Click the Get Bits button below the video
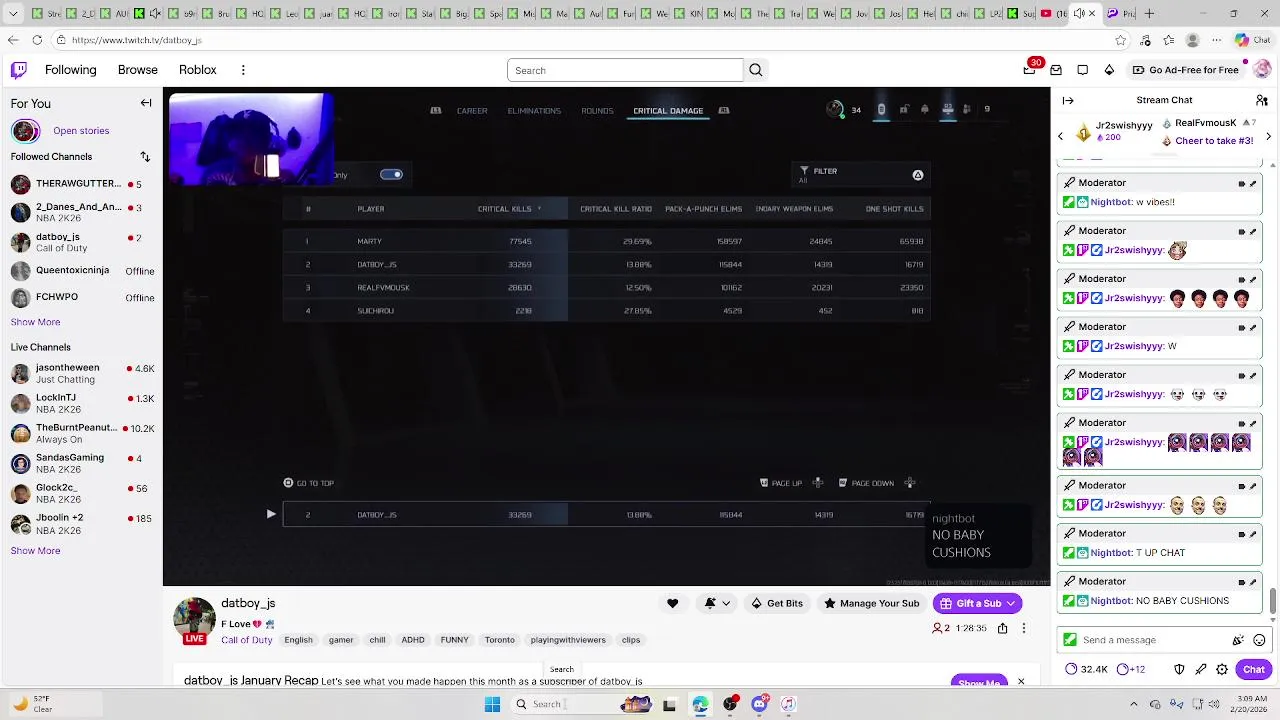Image resolution: width=1280 pixels, height=720 pixels. point(777,603)
